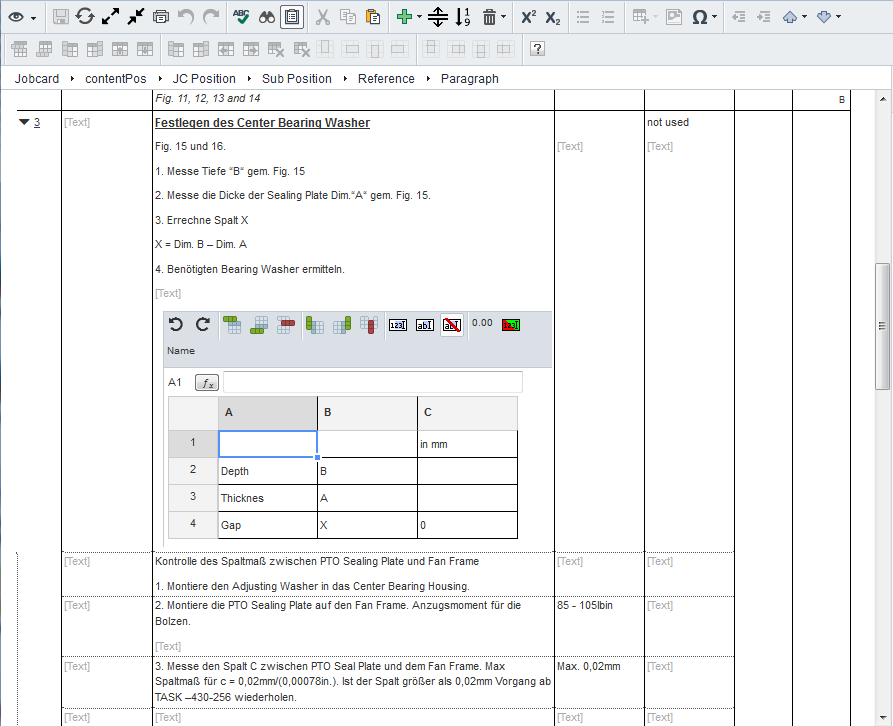Image resolution: width=893 pixels, height=726 pixels.
Task: Insert row below in spreadsheet toolbar
Action: click(259, 325)
